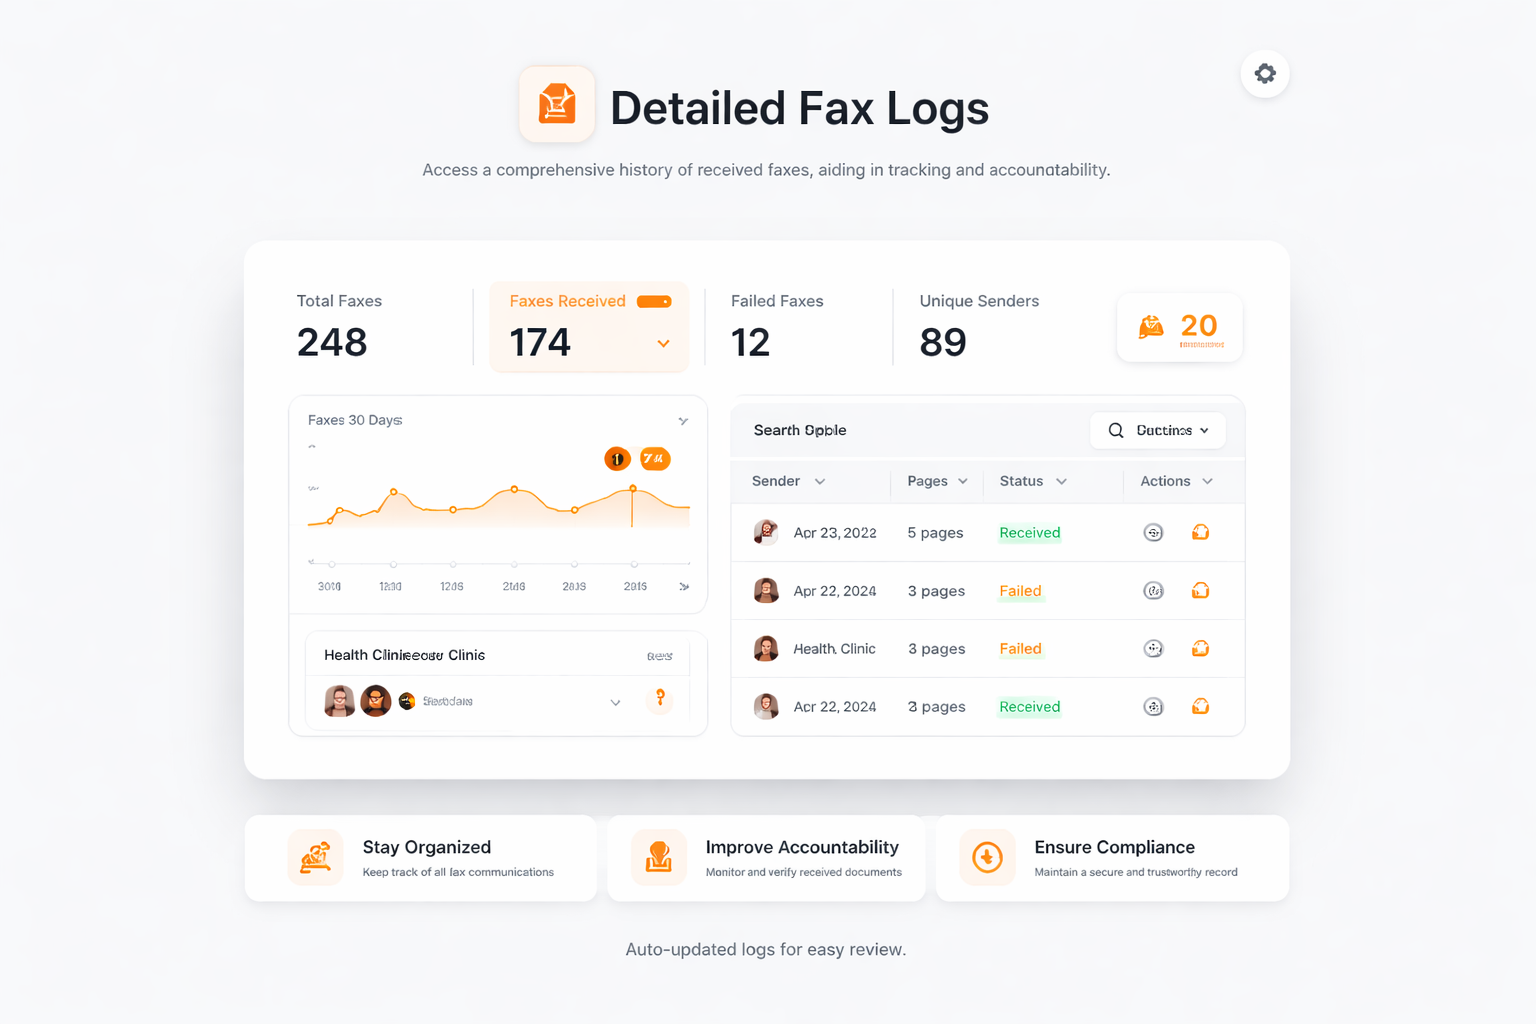Click the orange action icon in the Apr 23, 2022 row
The height and width of the screenshot is (1024, 1536).
coord(1200,533)
